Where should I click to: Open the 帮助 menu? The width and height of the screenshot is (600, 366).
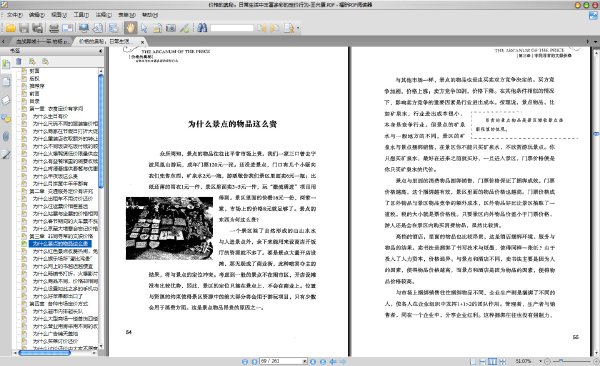pos(150,15)
